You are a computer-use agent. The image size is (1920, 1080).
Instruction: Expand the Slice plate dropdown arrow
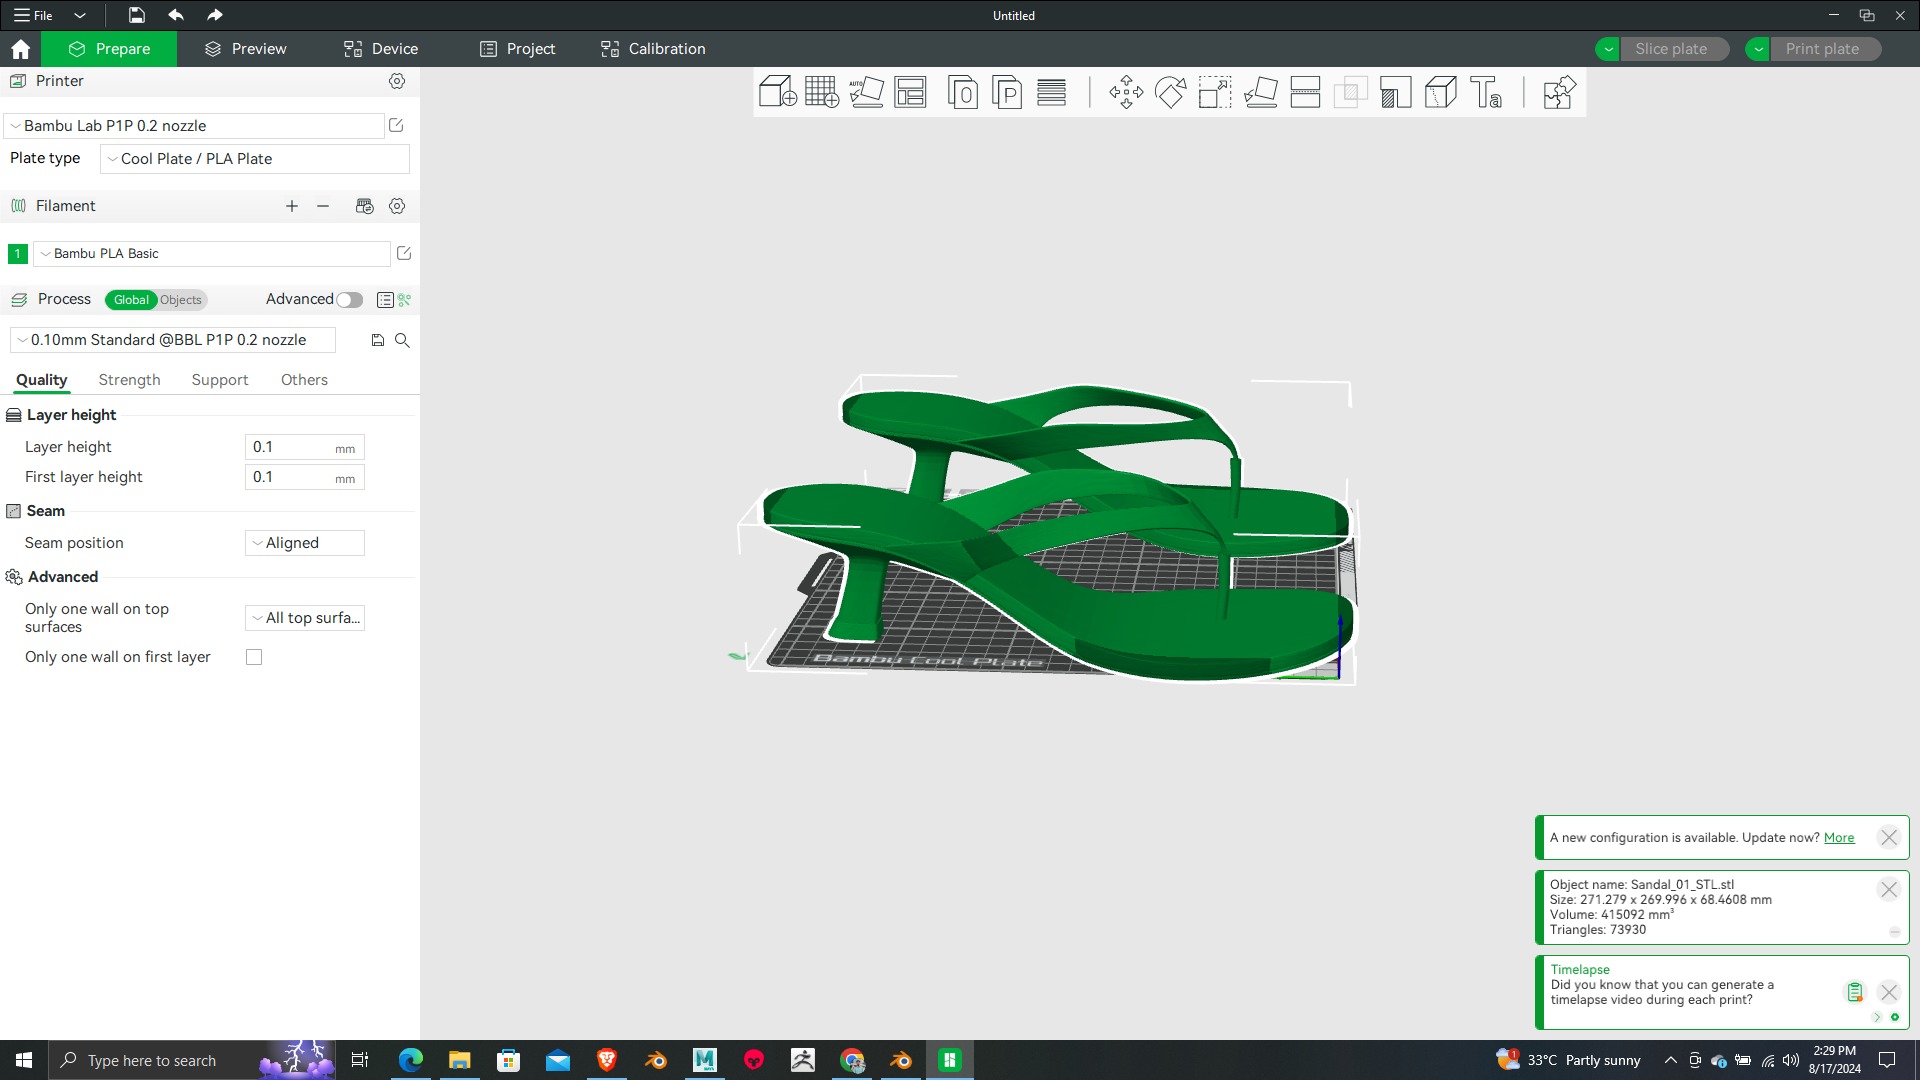tap(1607, 49)
